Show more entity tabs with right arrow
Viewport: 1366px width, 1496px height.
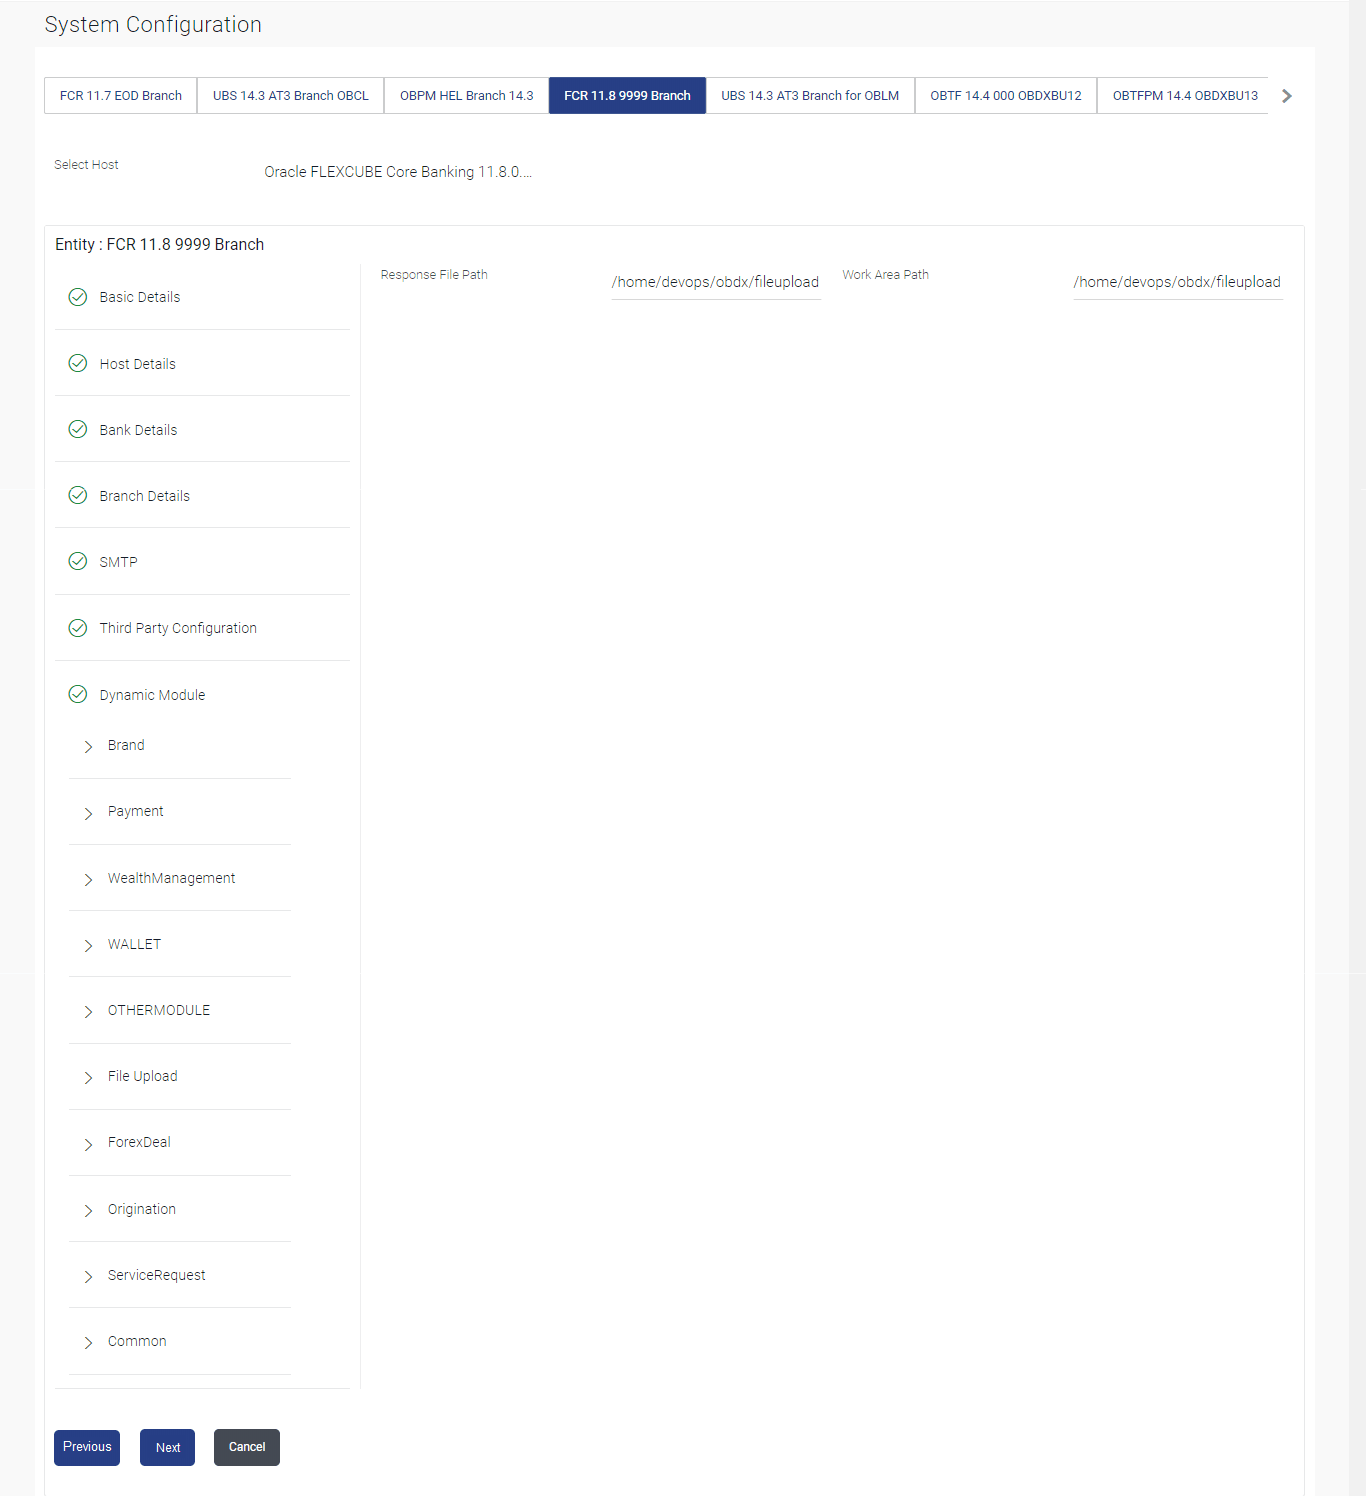(1287, 96)
